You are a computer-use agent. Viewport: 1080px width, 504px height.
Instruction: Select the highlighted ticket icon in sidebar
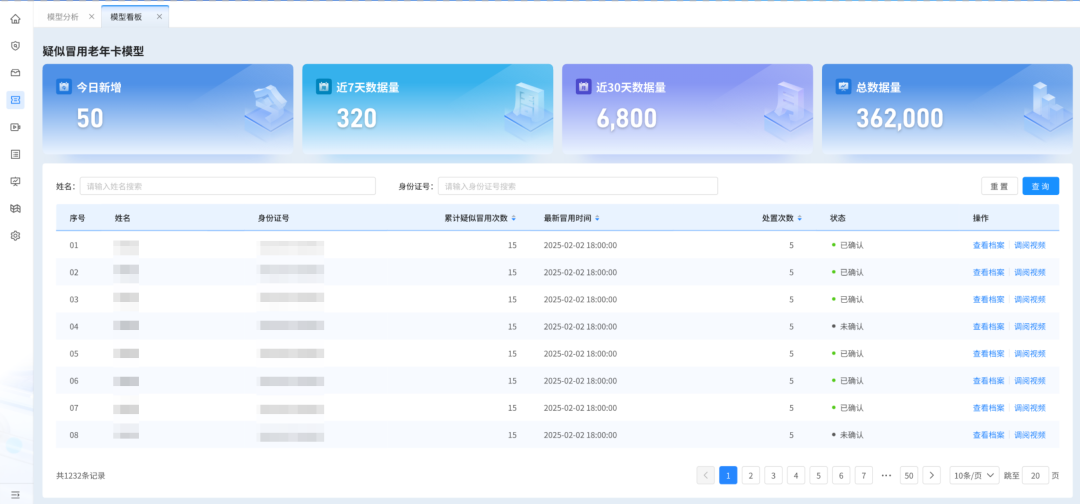[x=15, y=100]
